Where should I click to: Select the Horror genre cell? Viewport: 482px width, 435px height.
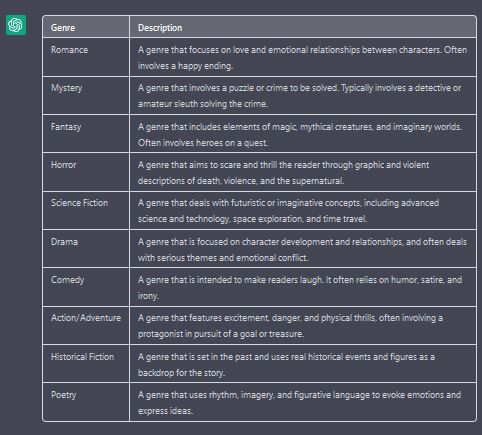(x=86, y=172)
